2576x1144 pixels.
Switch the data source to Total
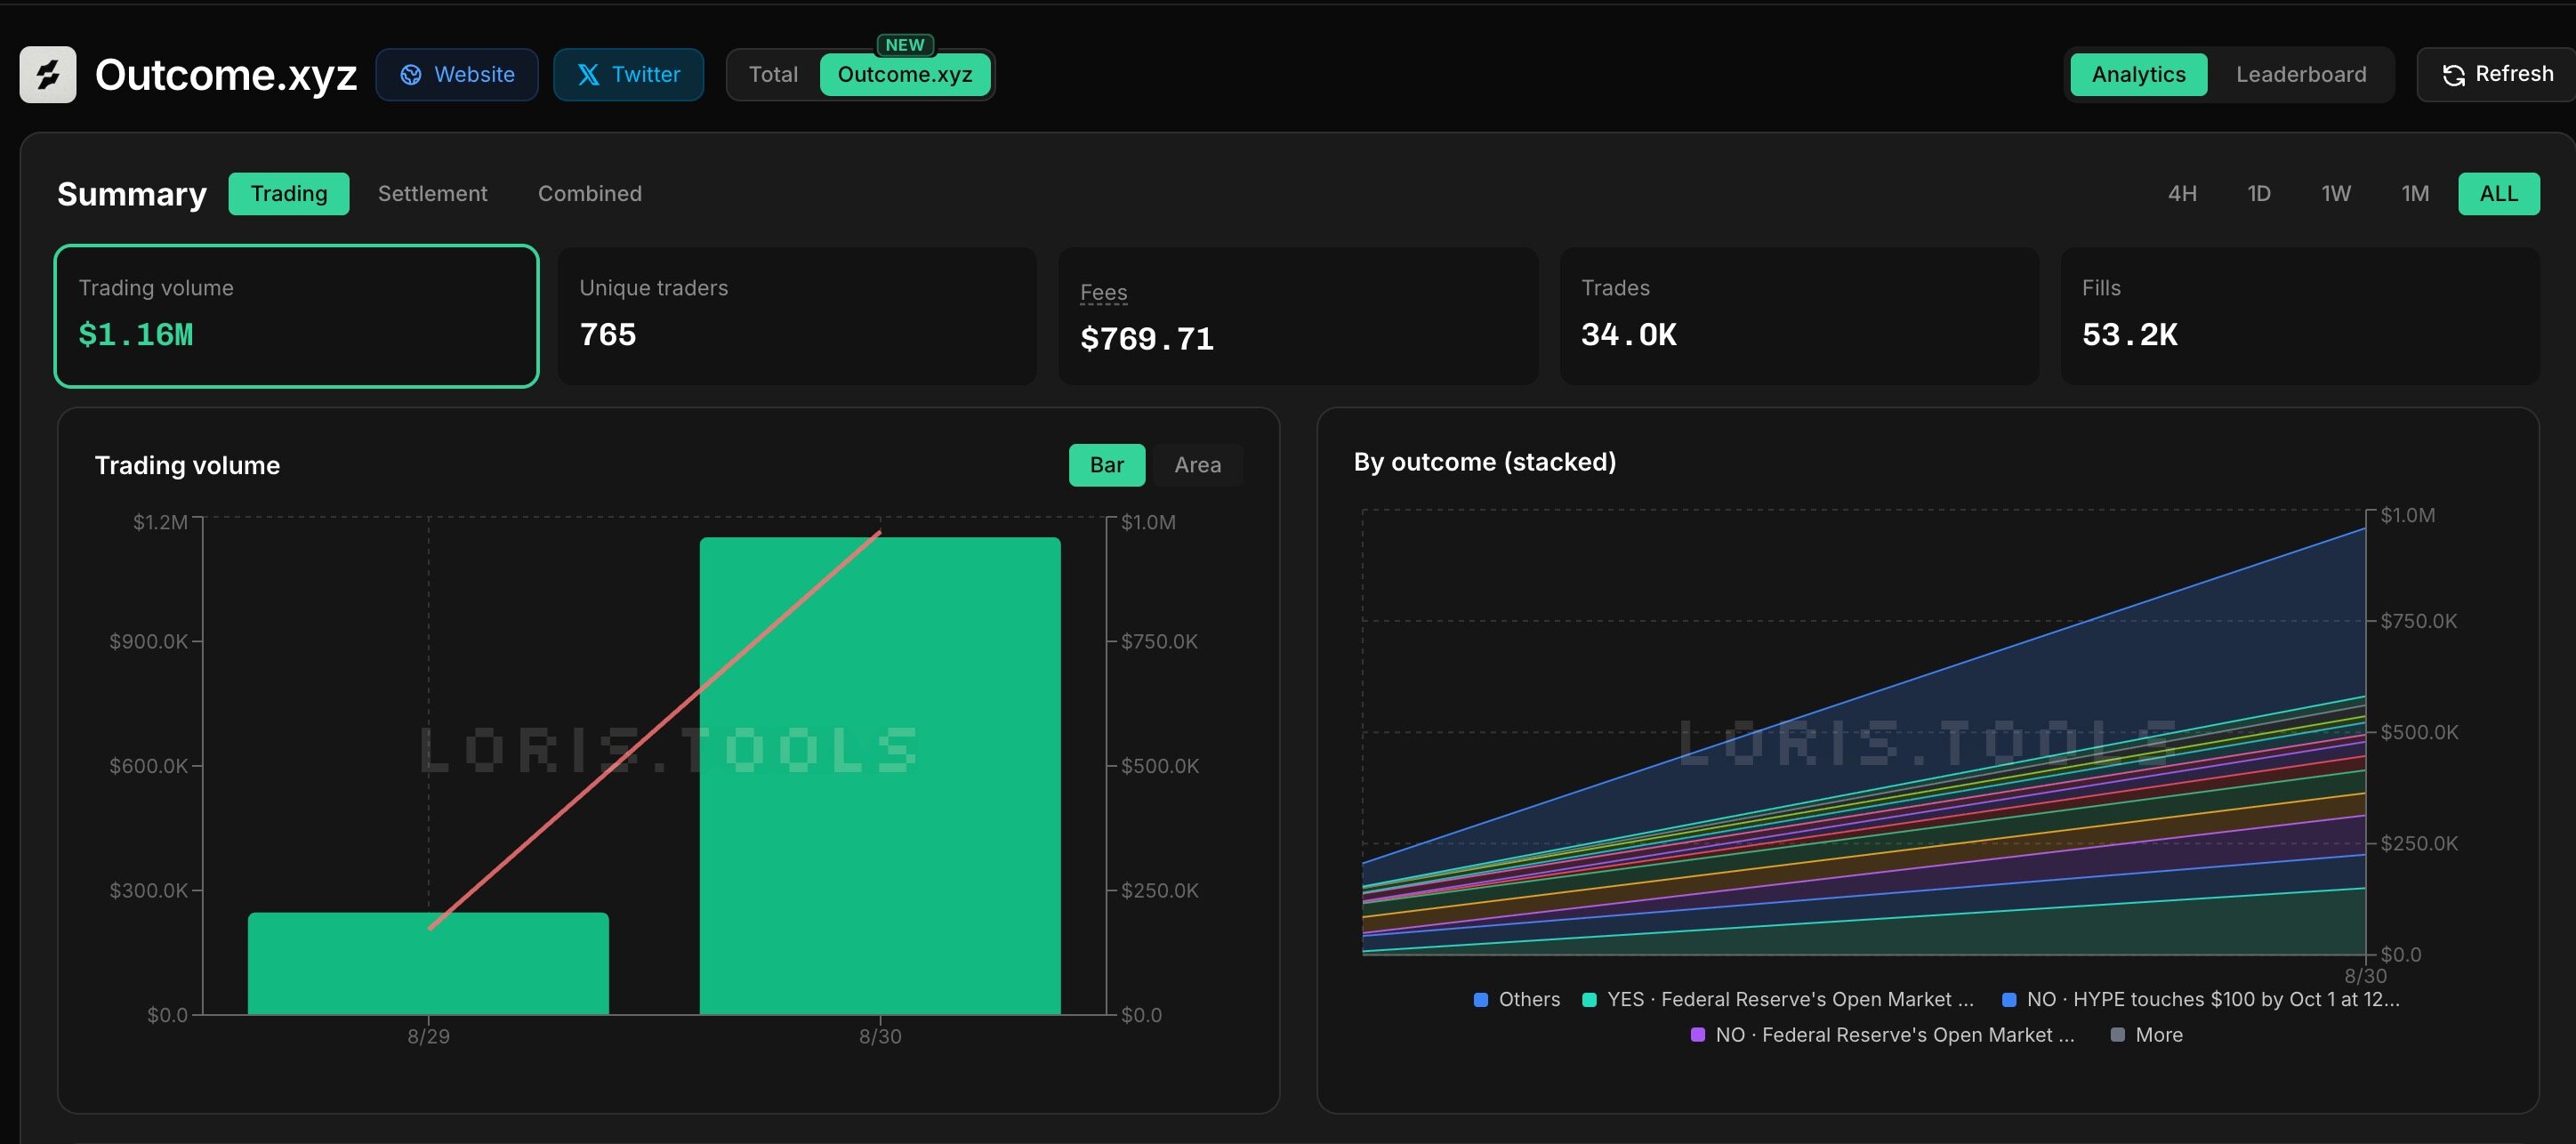pyautogui.click(x=773, y=75)
